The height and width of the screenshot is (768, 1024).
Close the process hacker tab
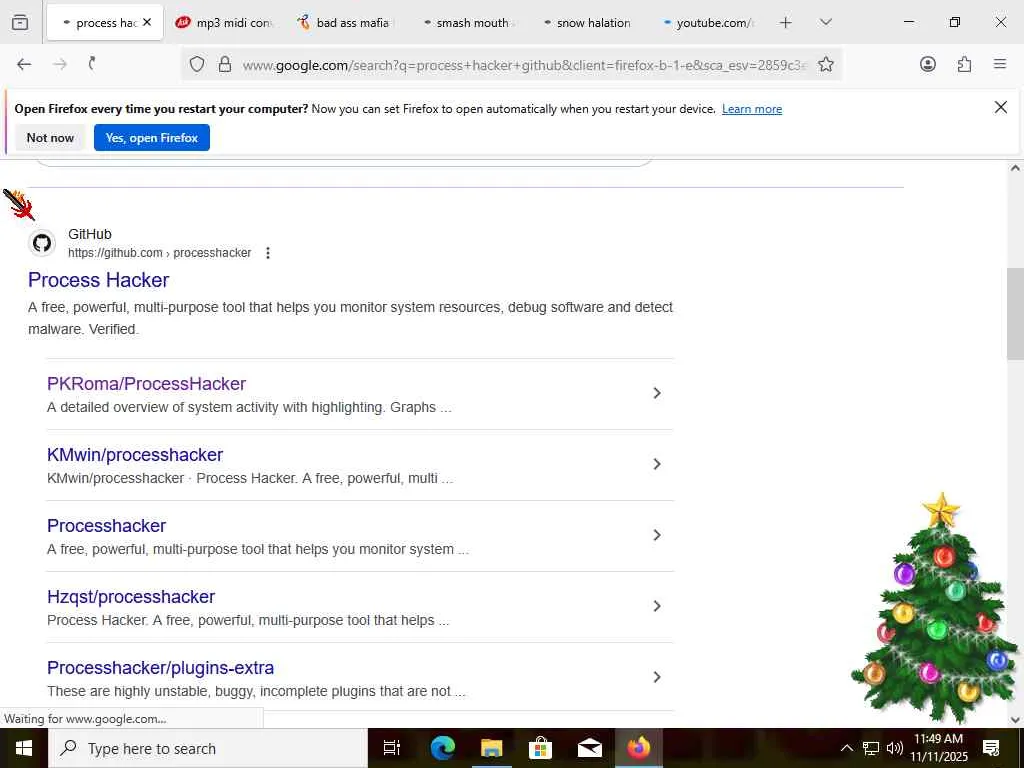pos(147,22)
